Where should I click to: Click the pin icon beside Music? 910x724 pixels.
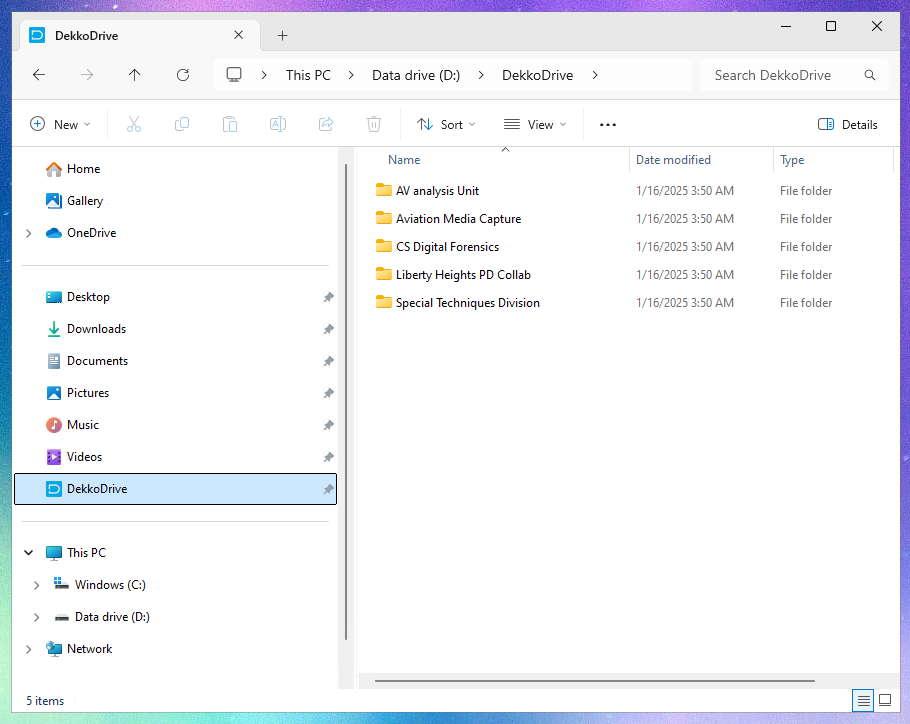click(328, 425)
